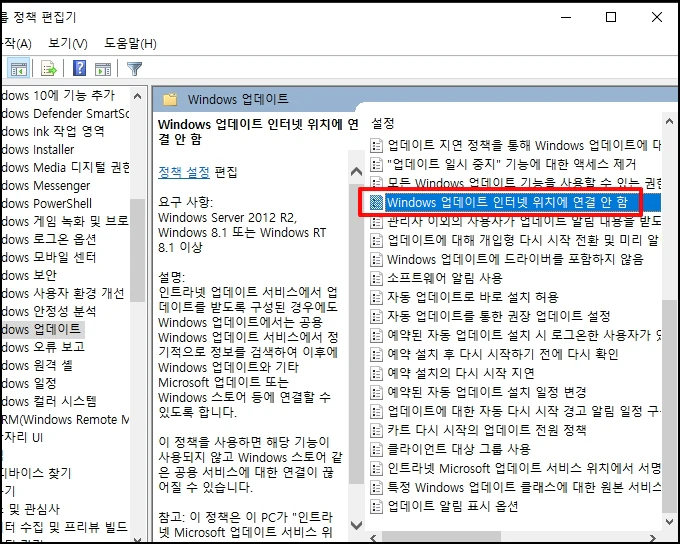Click icon beside 자동 업데이트로 바로 설치 허용
The width and height of the screenshot is (680, 544).
pos(376,297)
